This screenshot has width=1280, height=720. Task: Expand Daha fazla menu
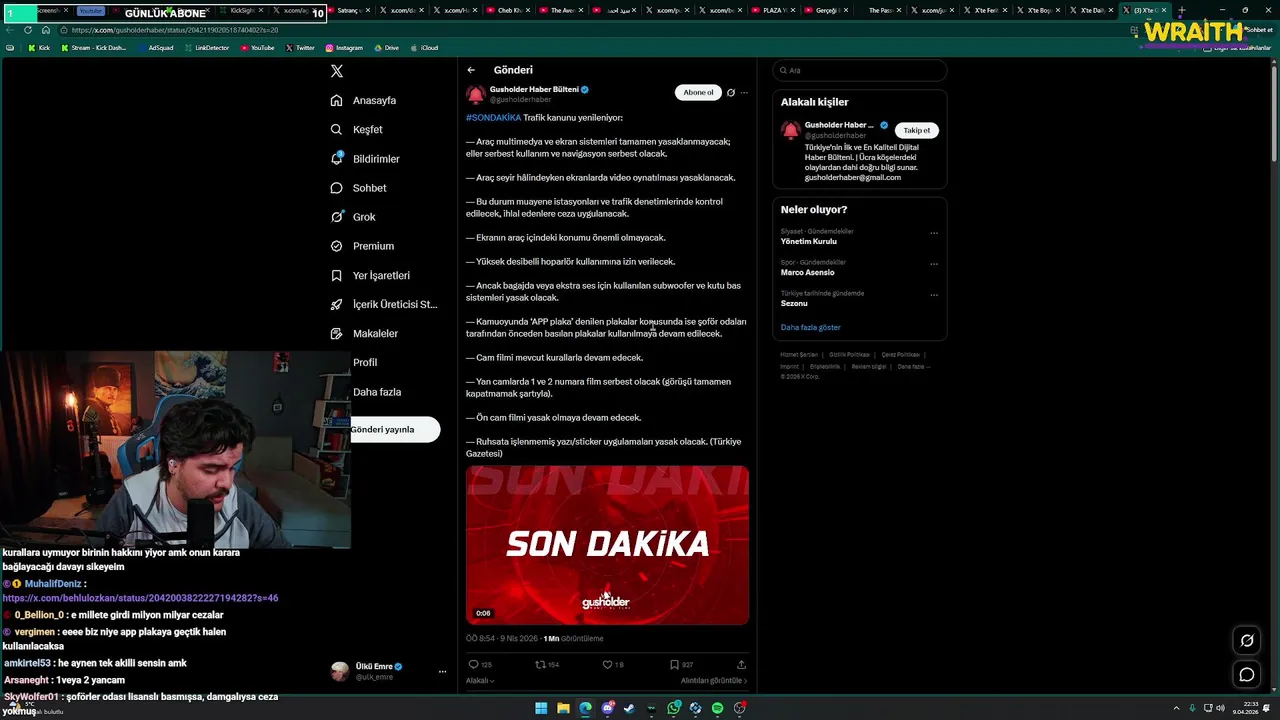pos(377,392)
